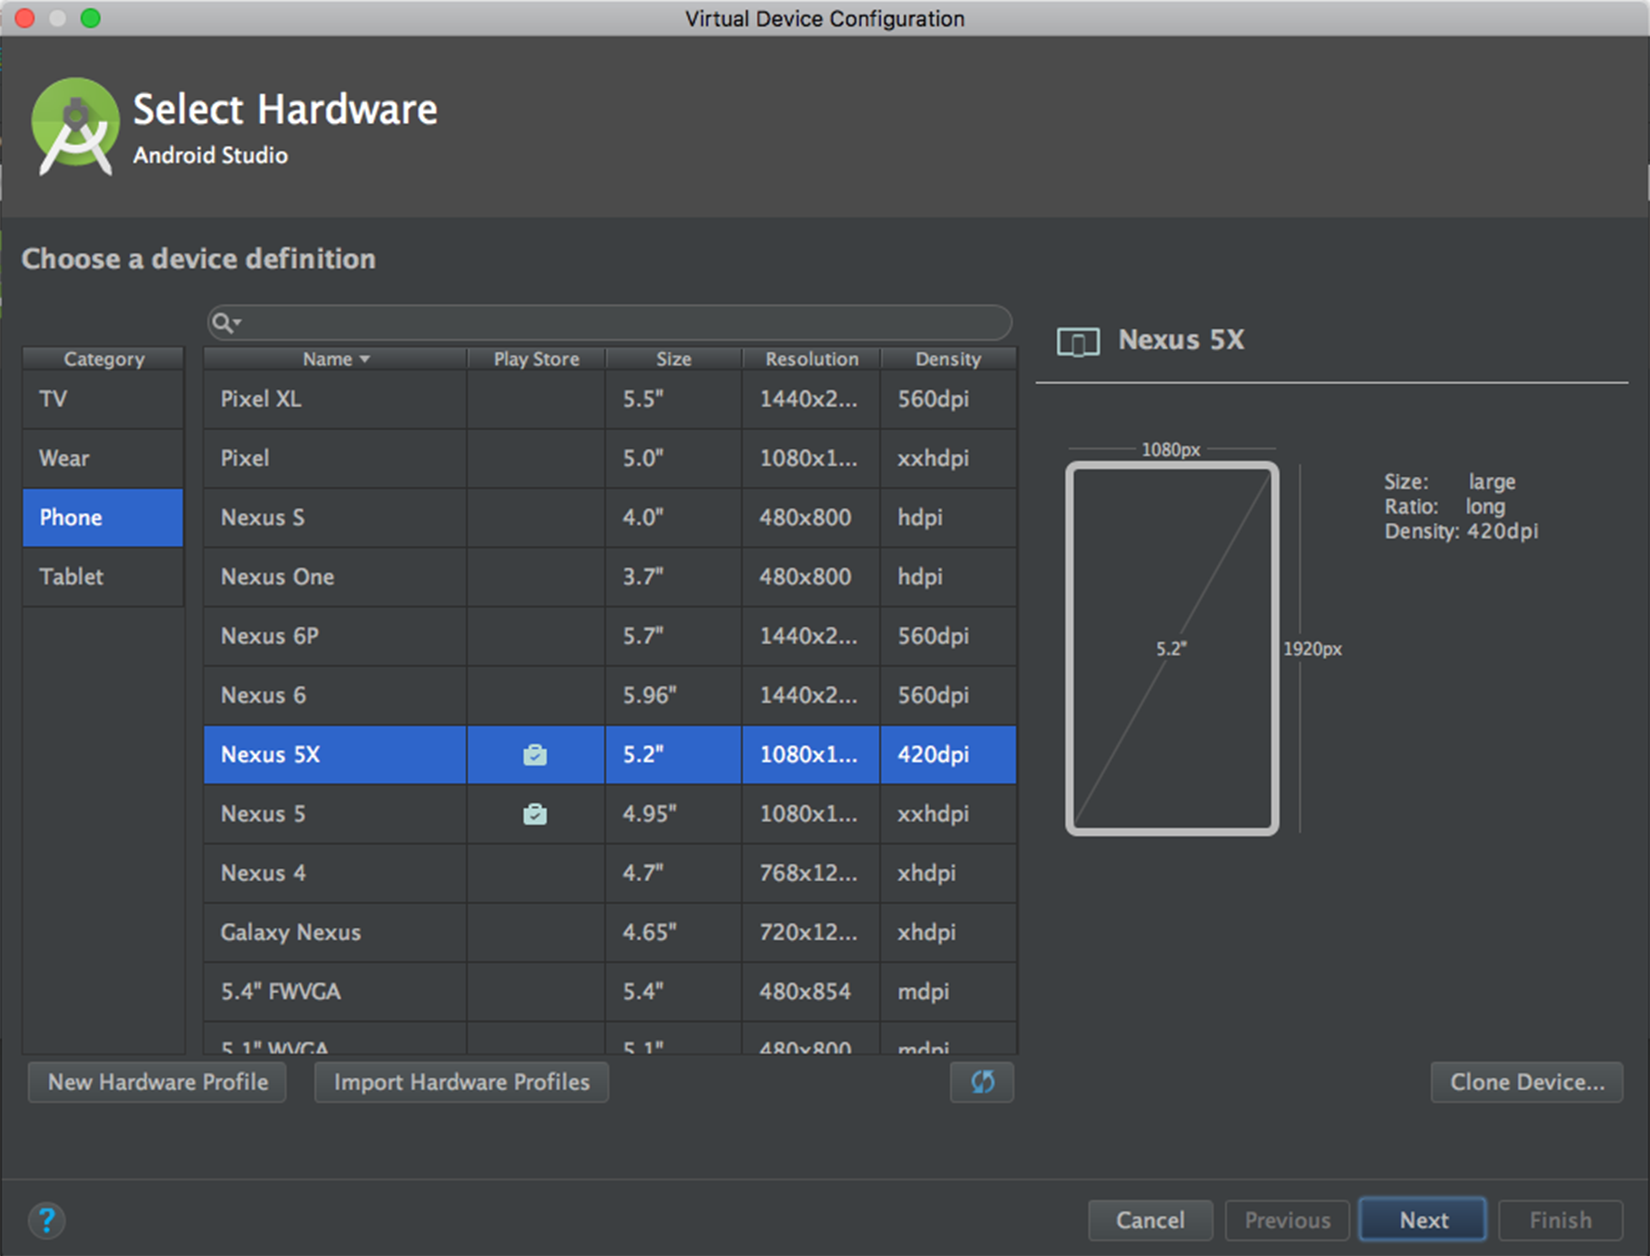Screen dimensions: 1650x1256
Task: Click the search magnifier icon
Action: 225,322
